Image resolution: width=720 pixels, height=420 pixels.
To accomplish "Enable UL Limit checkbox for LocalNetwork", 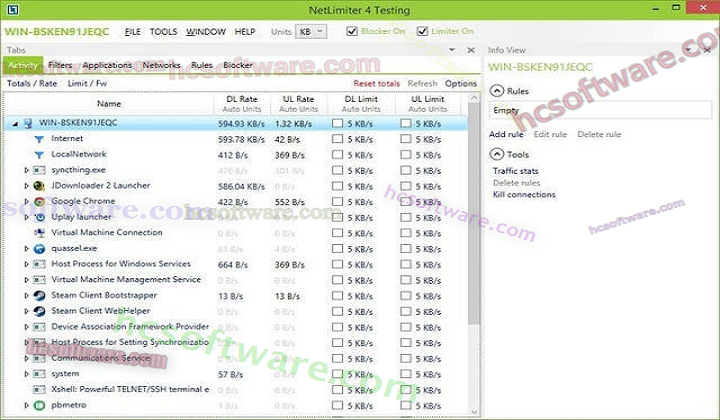I will 405,154.
